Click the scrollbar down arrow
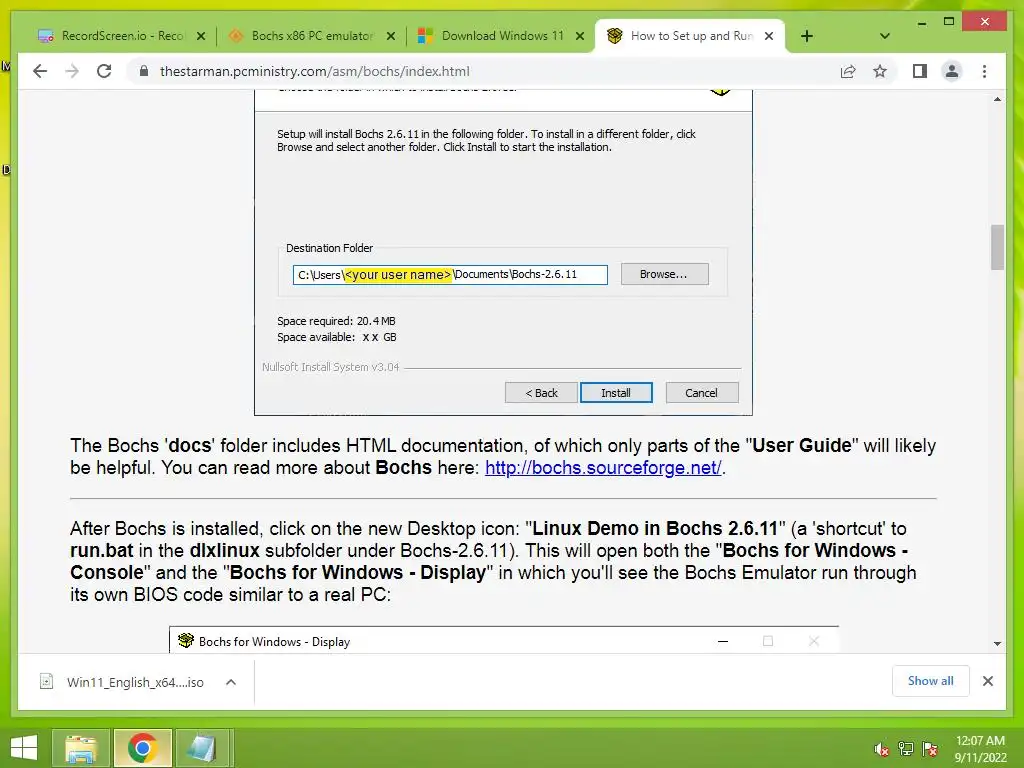This screenshot has width=1024, height=768. pyautogui.click(x=997, y=643)
